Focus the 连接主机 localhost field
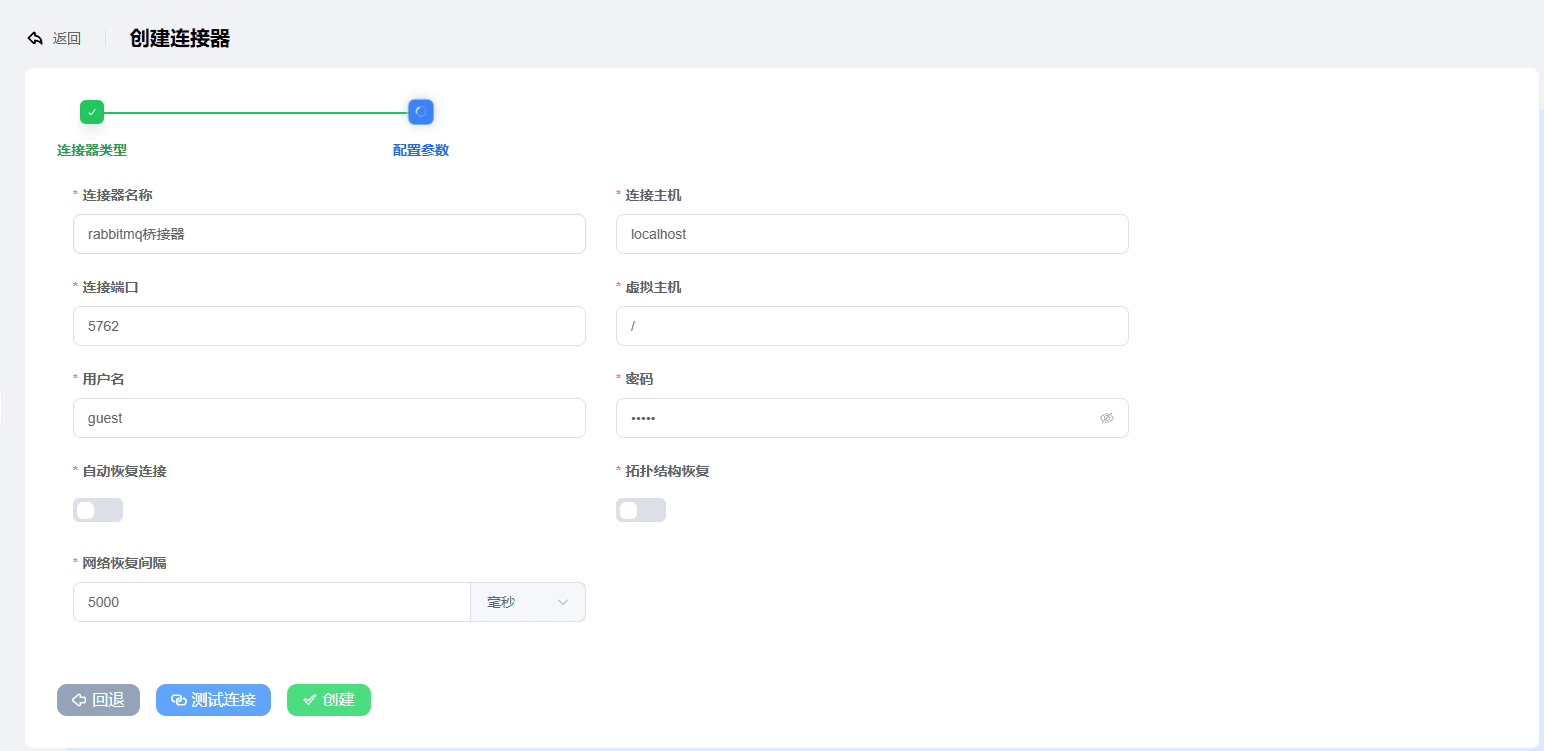The width and height of the screenshot is (1544, 751). (x=872, y=234)
